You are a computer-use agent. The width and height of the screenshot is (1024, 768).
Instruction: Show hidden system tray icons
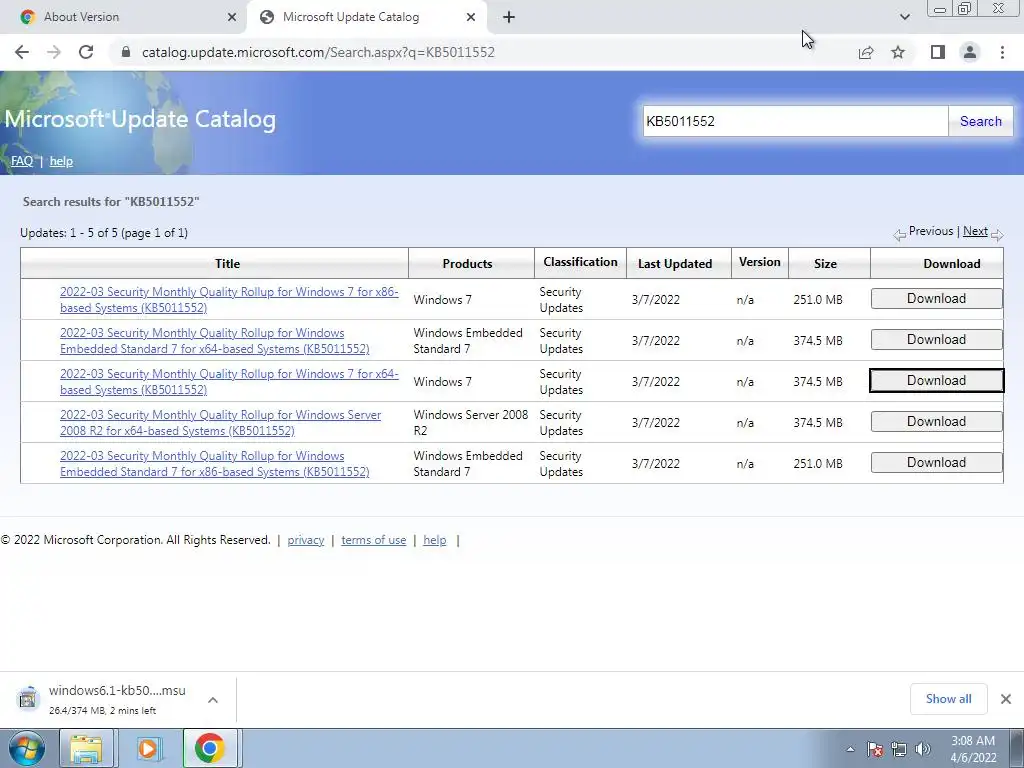pyautogui.click(x=850, y=749)
